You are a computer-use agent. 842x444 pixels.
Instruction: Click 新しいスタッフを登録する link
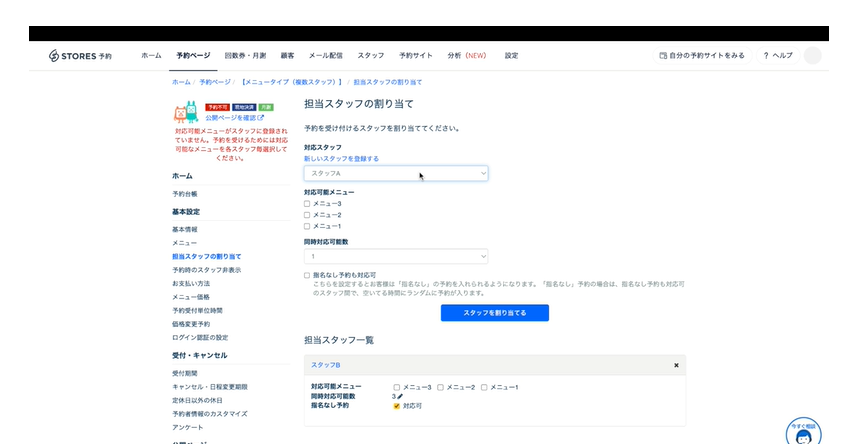click(x=341, y=158)
